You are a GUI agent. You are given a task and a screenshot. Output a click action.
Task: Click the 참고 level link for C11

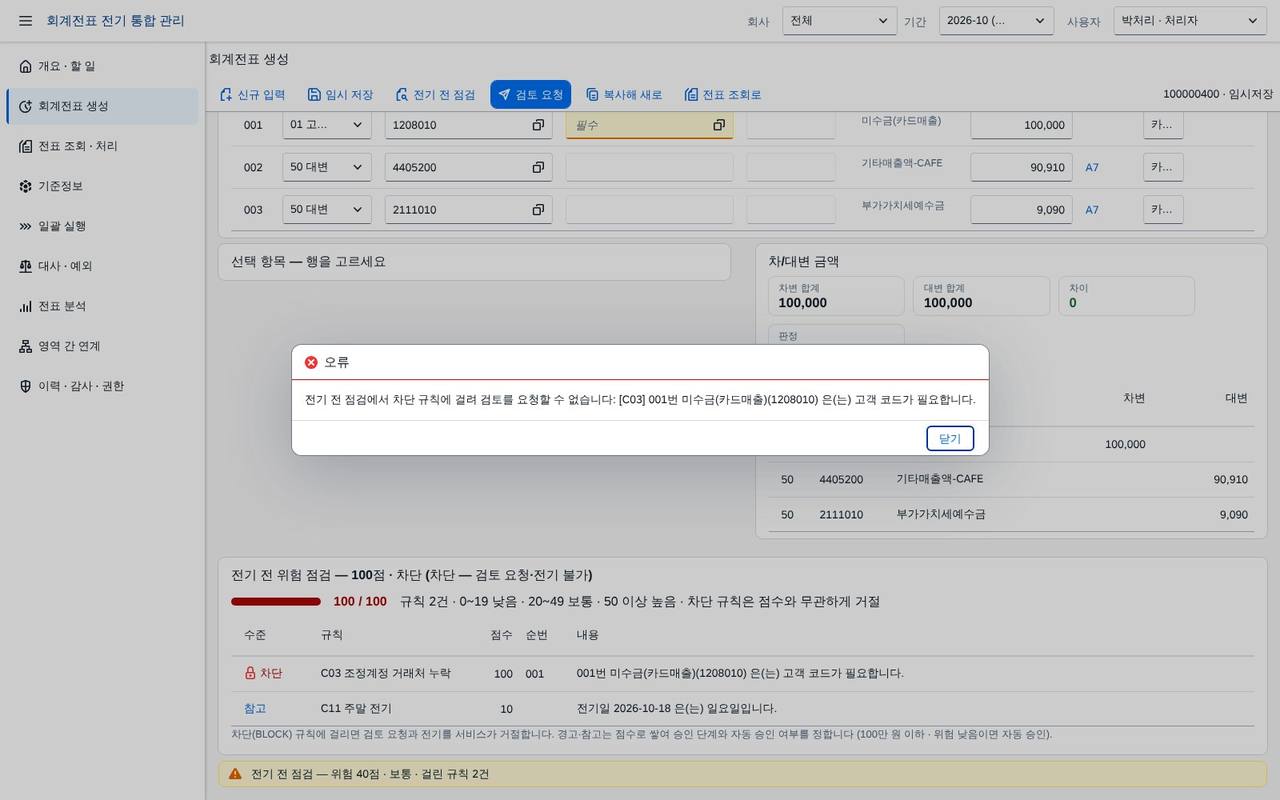[x=255, y=709]
